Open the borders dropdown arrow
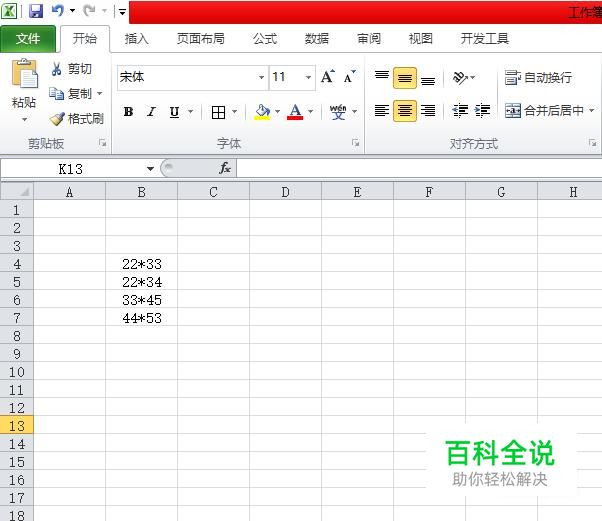 pyautogui.click(x=235, y=112)
